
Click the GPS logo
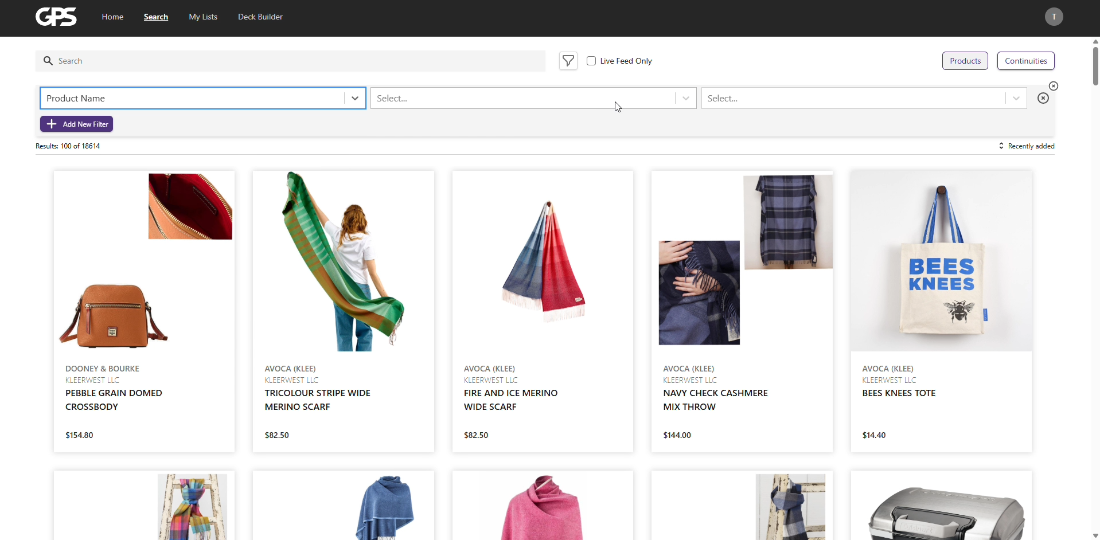56,17
